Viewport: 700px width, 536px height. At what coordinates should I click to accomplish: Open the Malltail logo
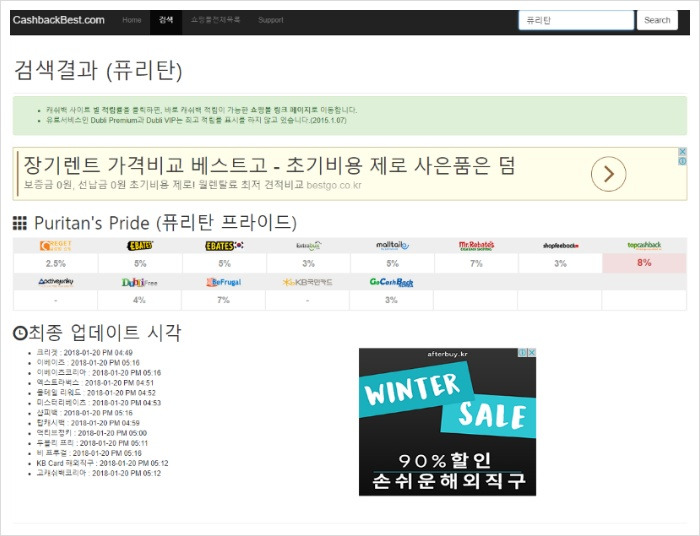click(x=392, y=245)
